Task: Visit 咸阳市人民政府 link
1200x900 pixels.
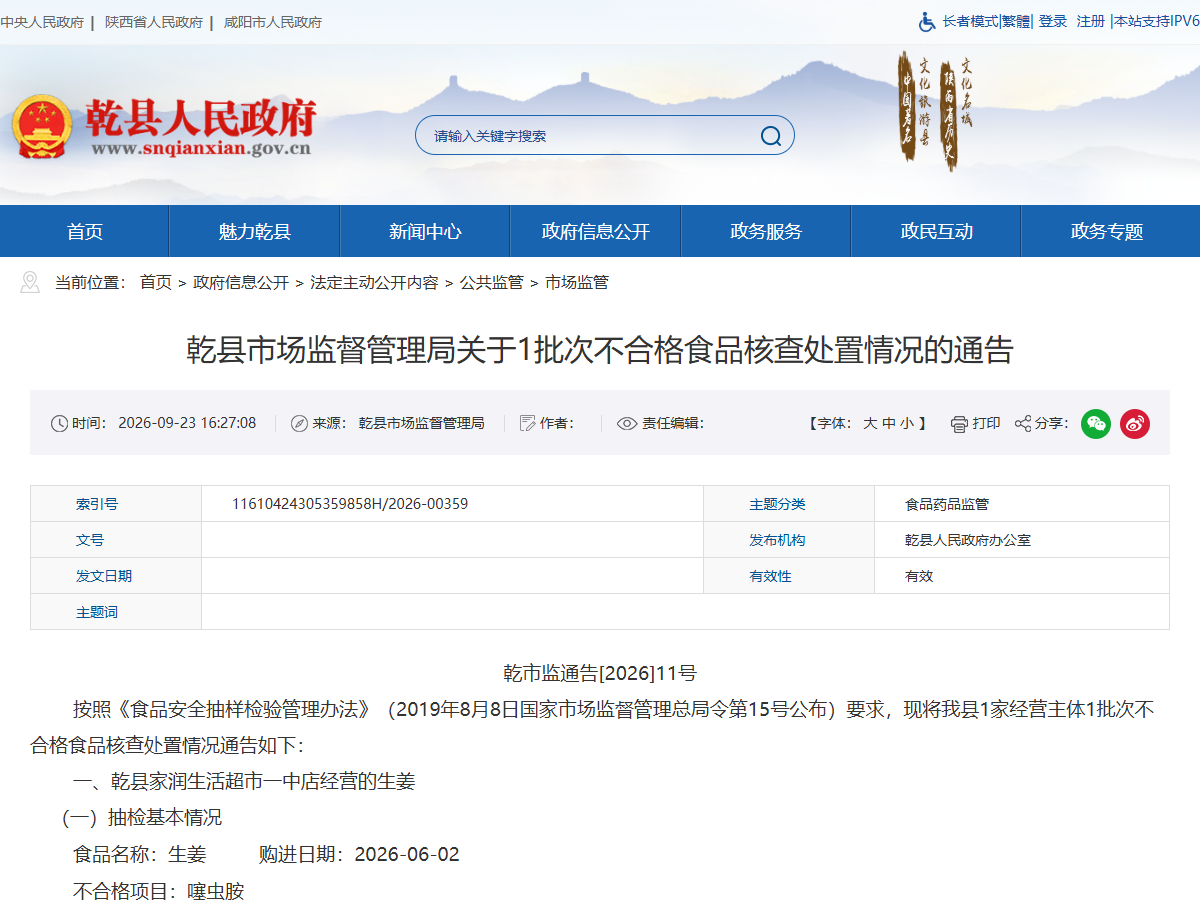Action: click(273, 22)
